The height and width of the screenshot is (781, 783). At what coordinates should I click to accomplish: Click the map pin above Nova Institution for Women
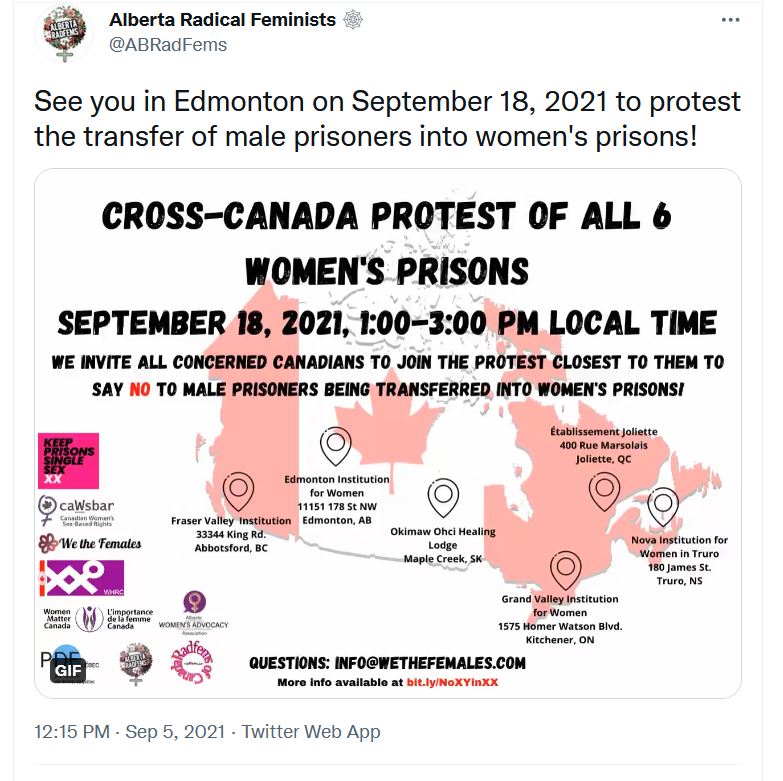(x=663, y=507)
